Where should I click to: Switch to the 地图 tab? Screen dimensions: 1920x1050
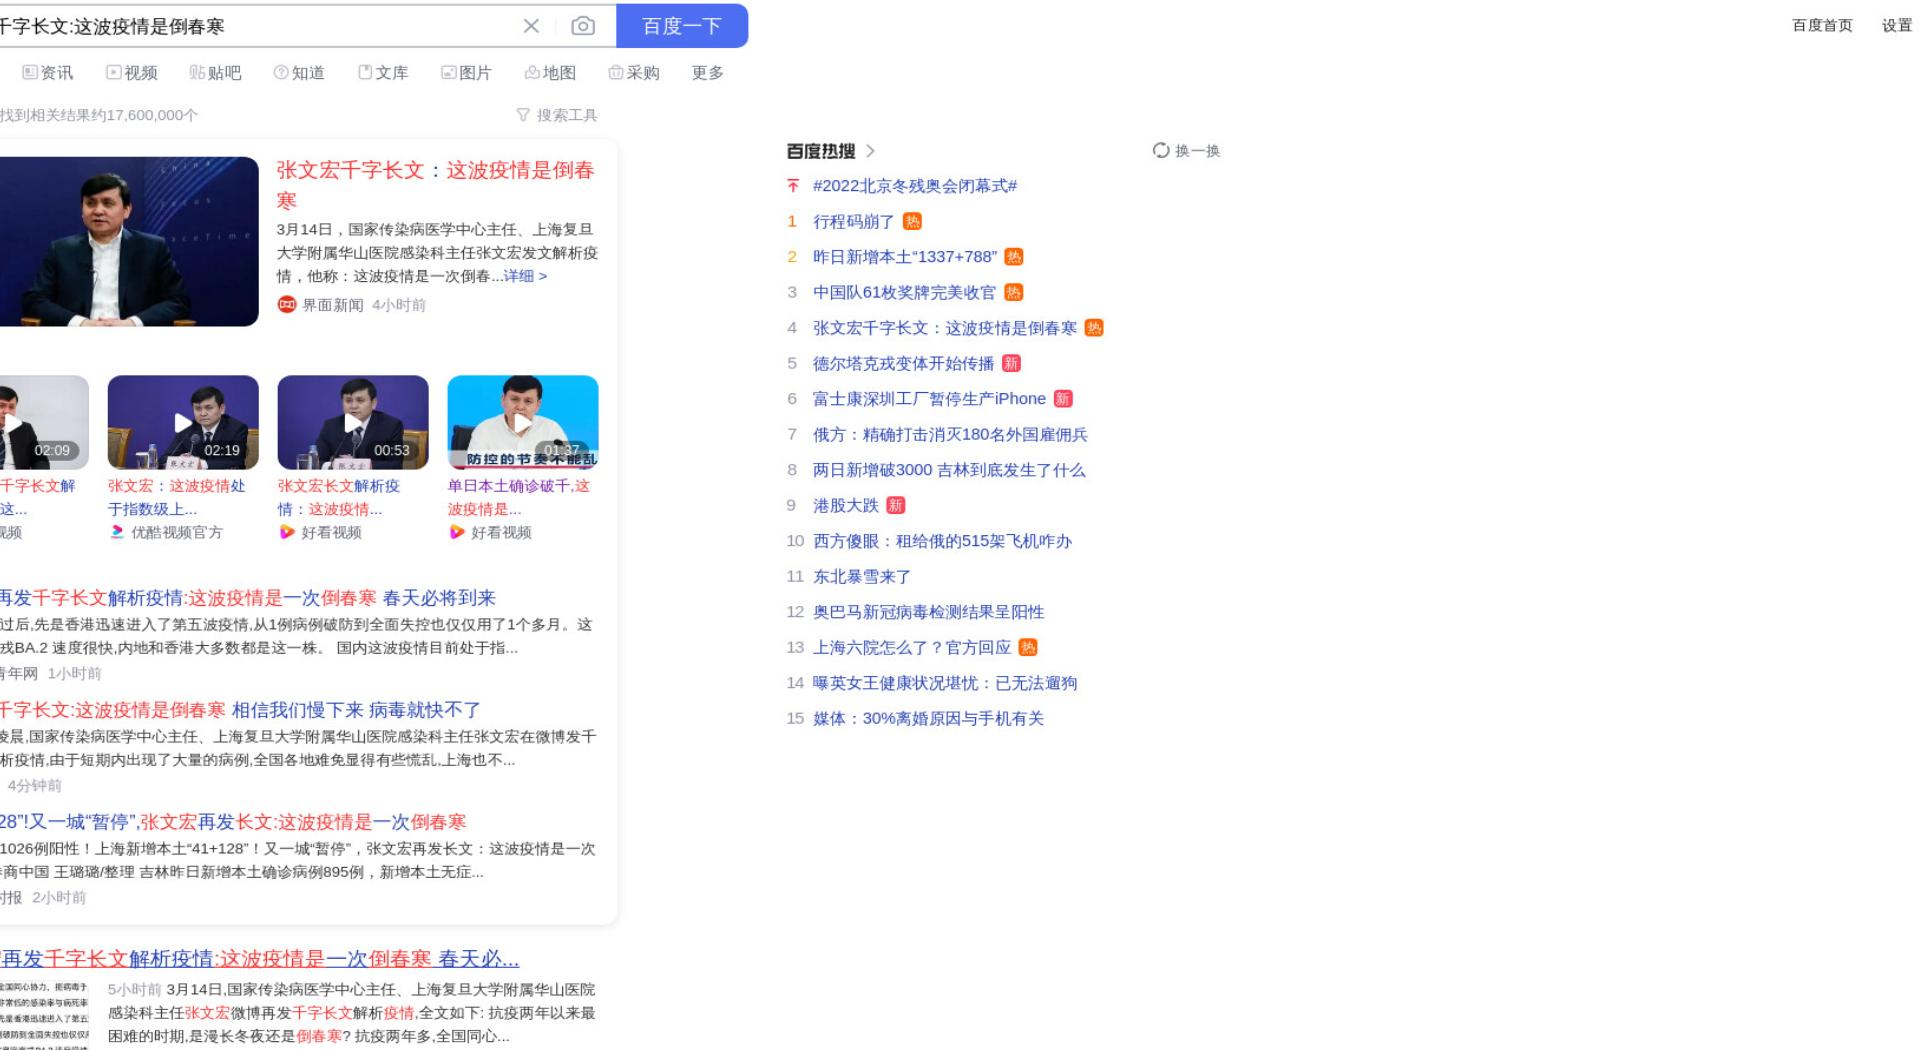click(550, 72)
